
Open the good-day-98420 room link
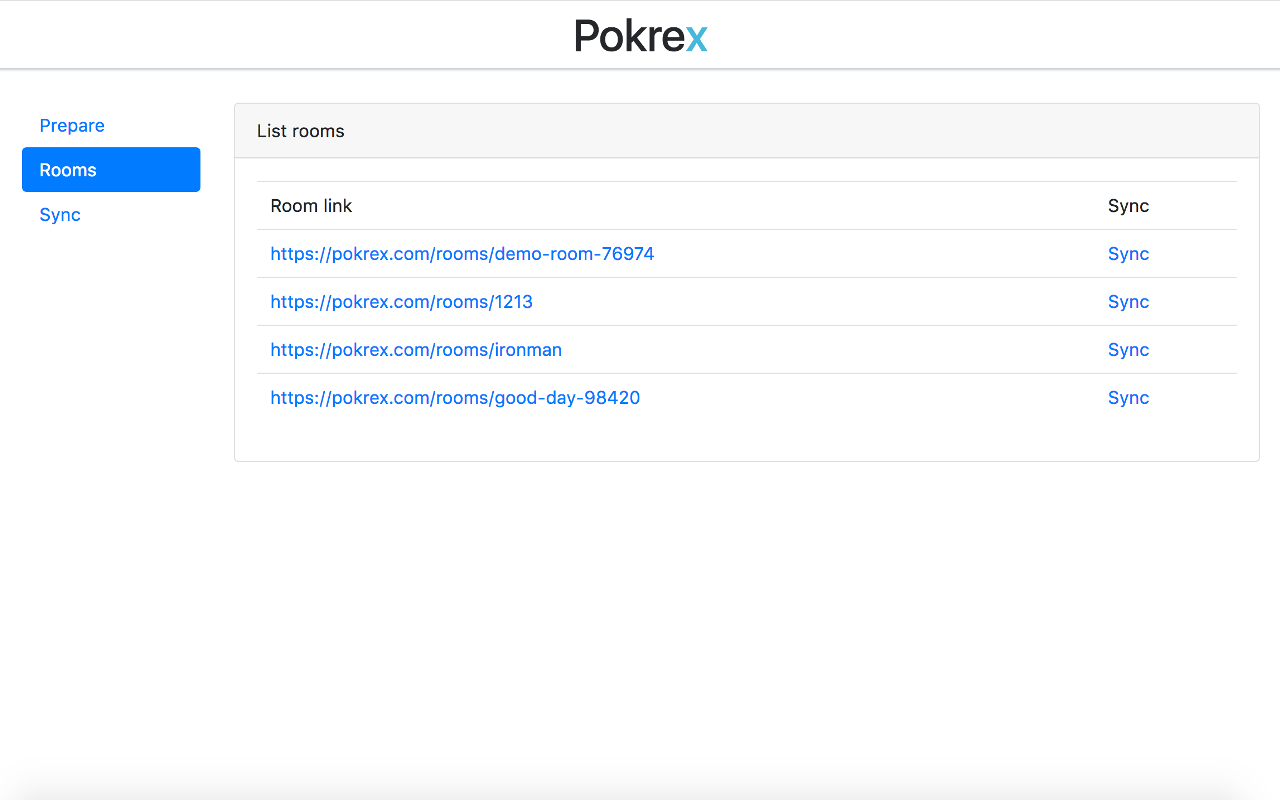coord(455,398)
